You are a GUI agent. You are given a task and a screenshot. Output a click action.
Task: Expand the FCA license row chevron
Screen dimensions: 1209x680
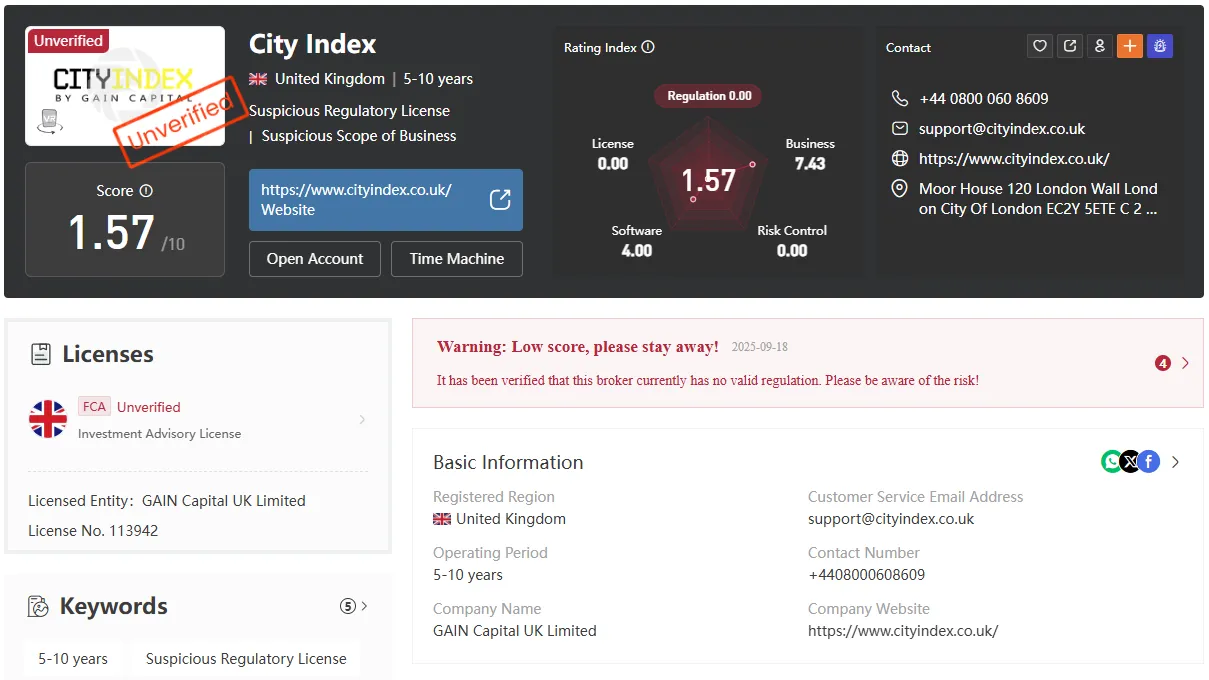point(362,419)
